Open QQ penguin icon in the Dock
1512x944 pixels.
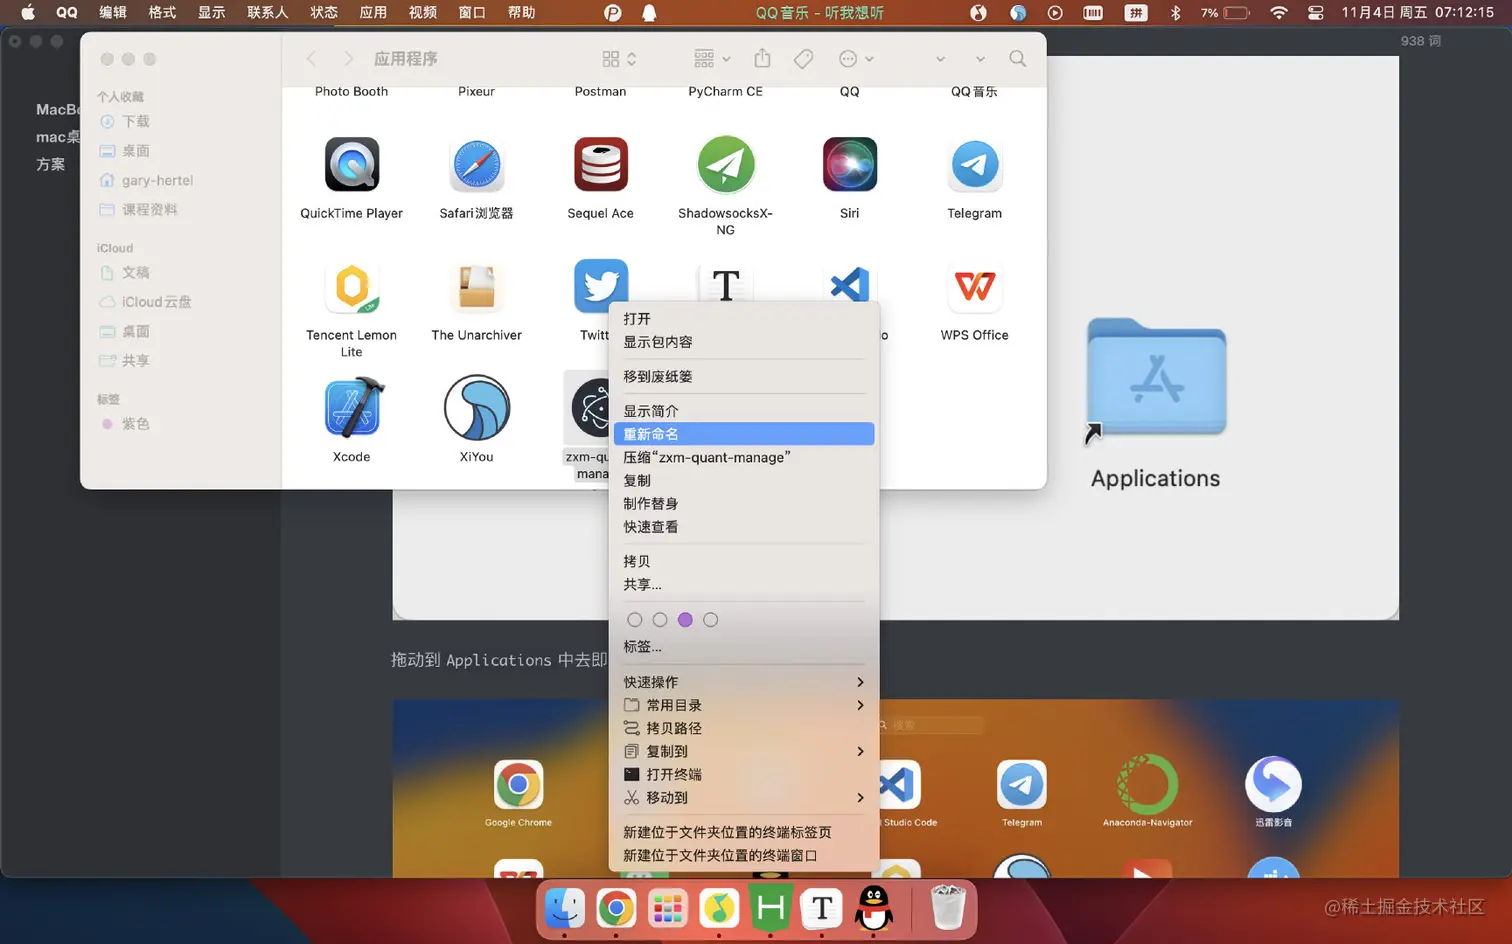pyautogui.click(x=874, y=908)
